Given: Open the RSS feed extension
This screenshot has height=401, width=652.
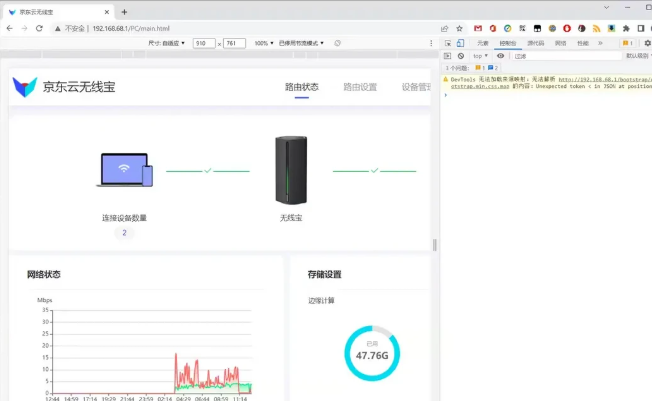Looking at the screenshot, I should [597, 28].
